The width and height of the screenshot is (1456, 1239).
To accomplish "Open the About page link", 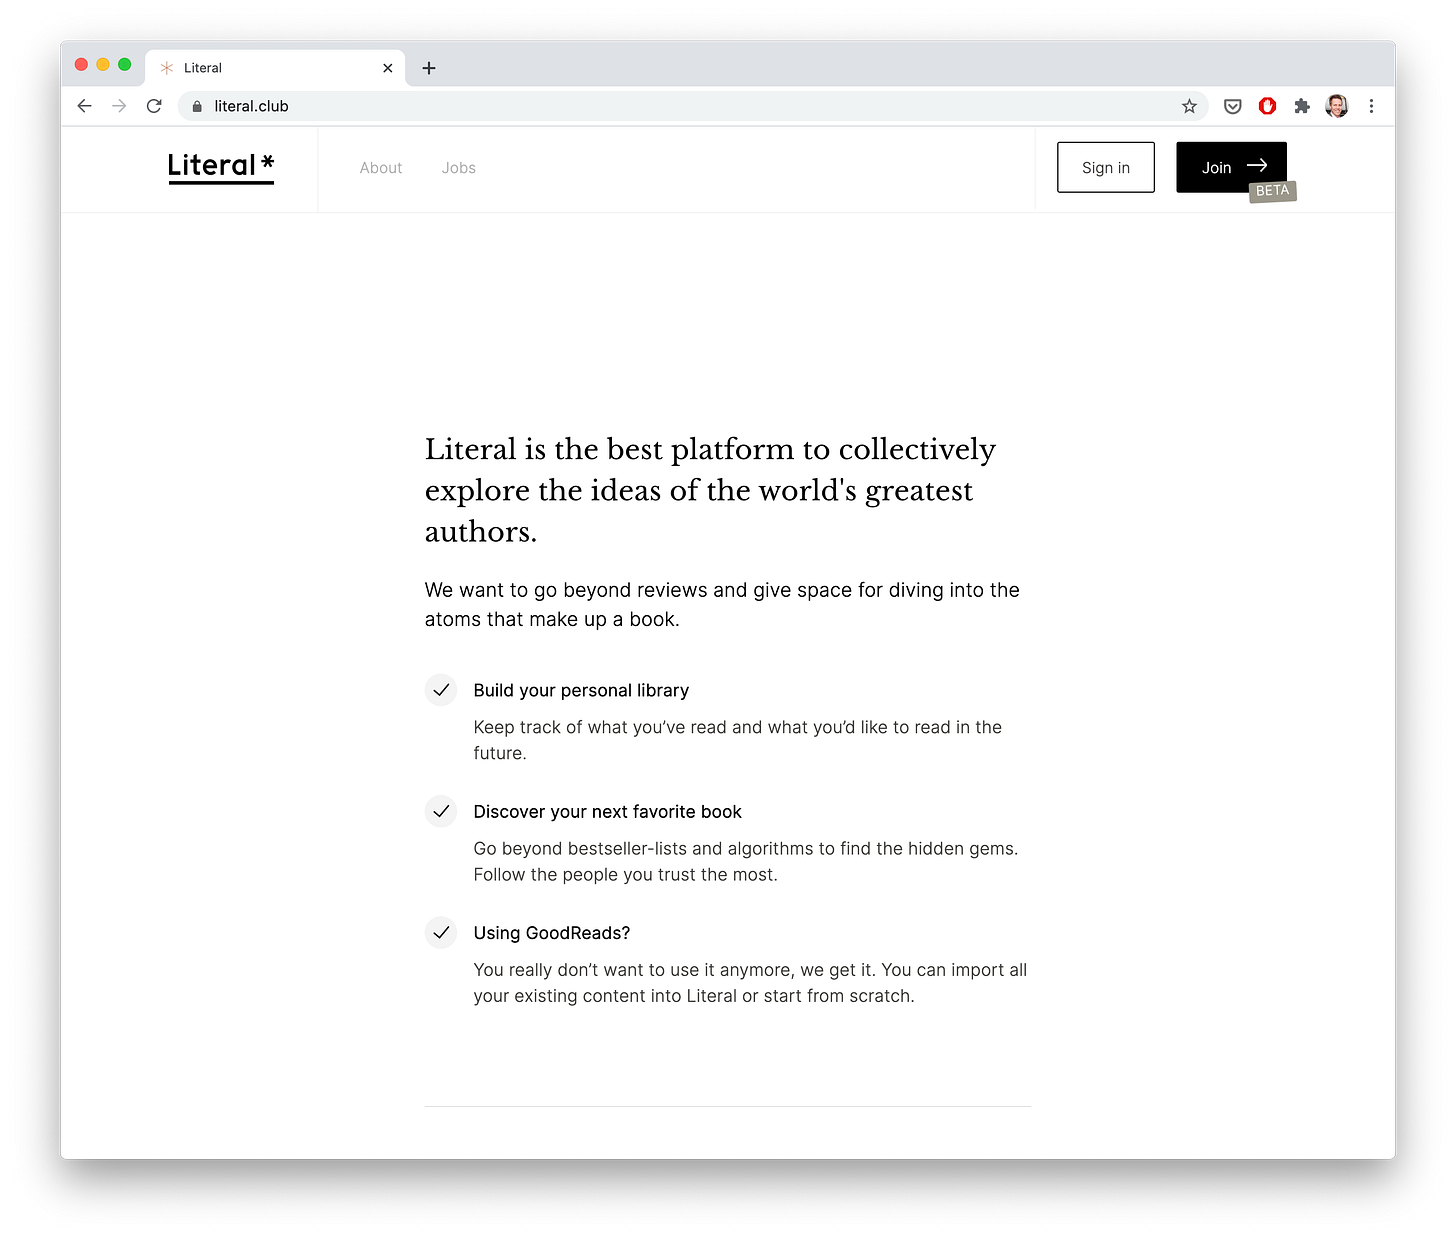I will [x=381, y=168].
